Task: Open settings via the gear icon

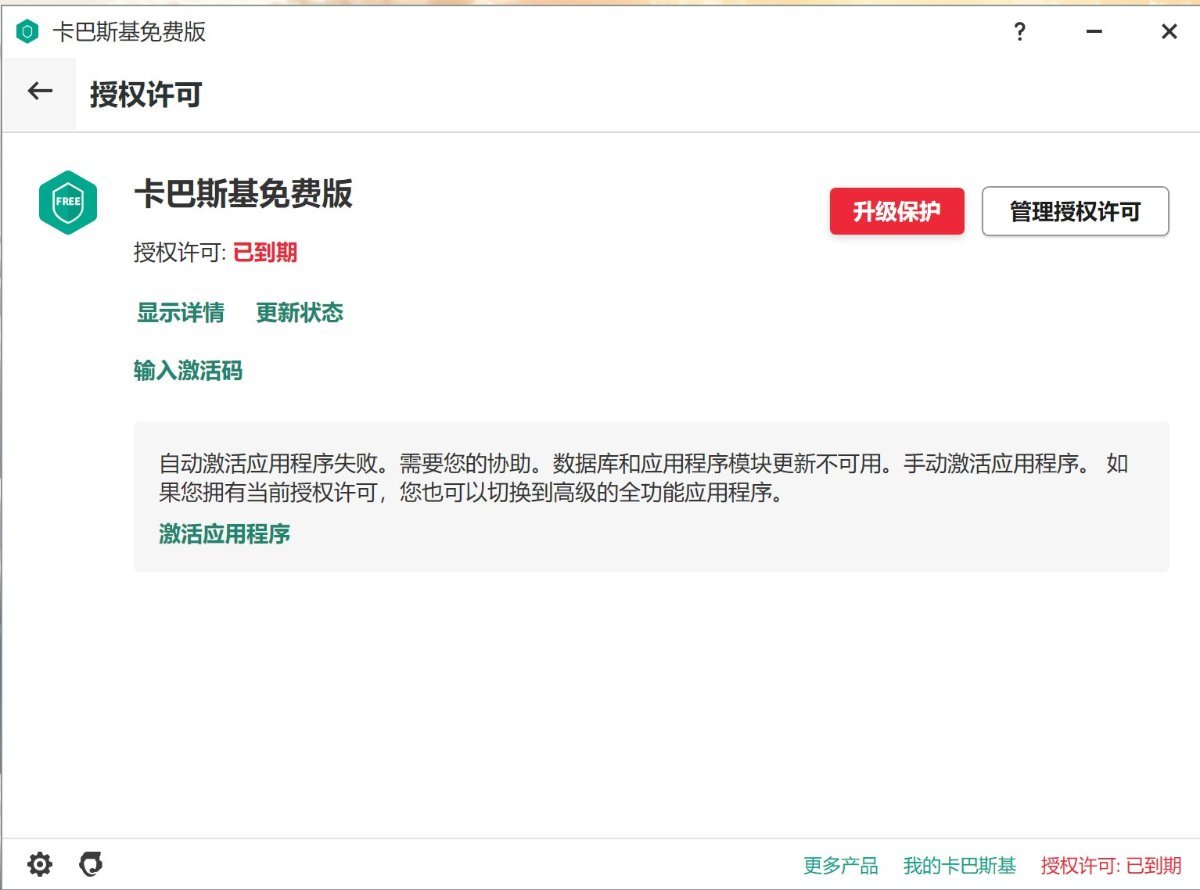Action: click(x=39, y=864)
